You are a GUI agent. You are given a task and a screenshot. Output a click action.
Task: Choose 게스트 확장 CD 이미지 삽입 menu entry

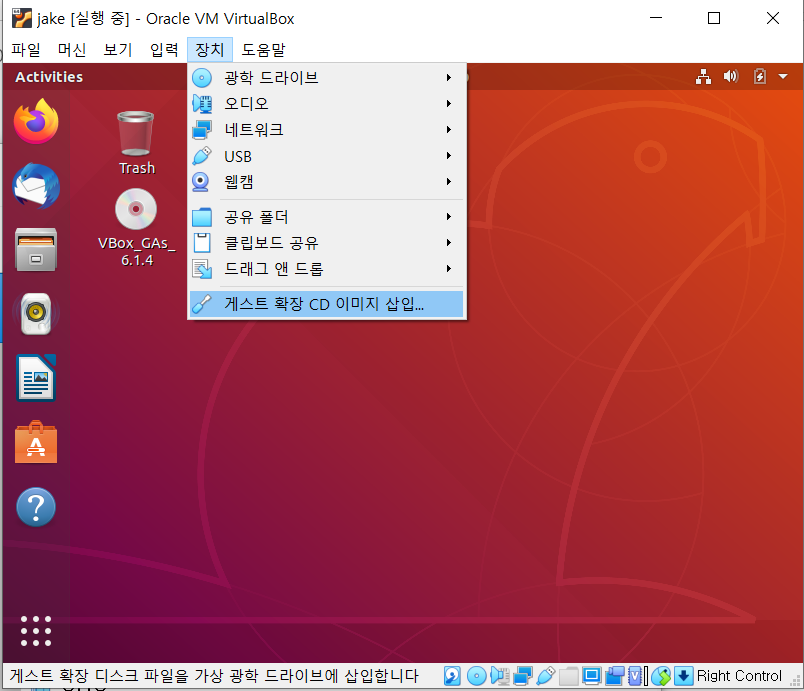point(327,304)
